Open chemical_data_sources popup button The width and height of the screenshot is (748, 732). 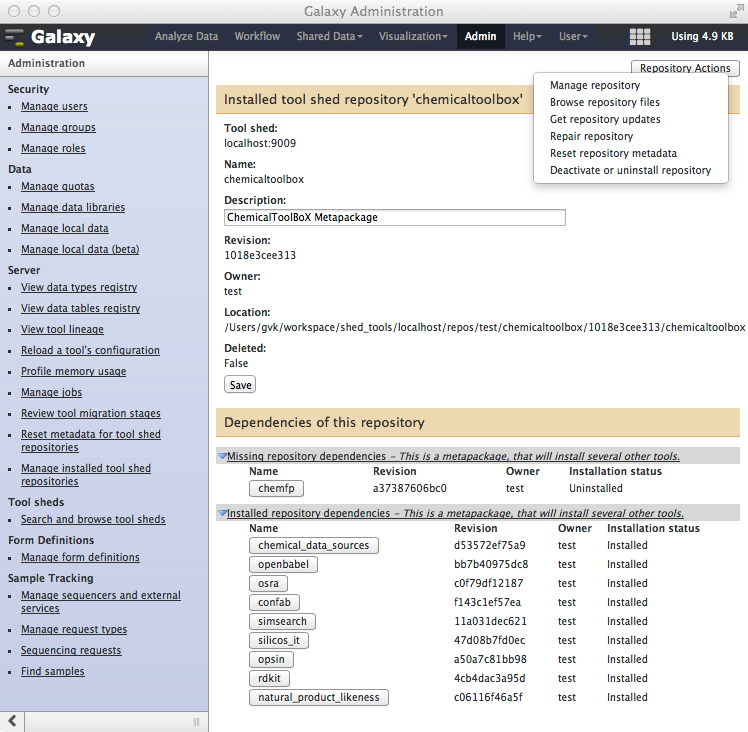(x=313, y=545)
